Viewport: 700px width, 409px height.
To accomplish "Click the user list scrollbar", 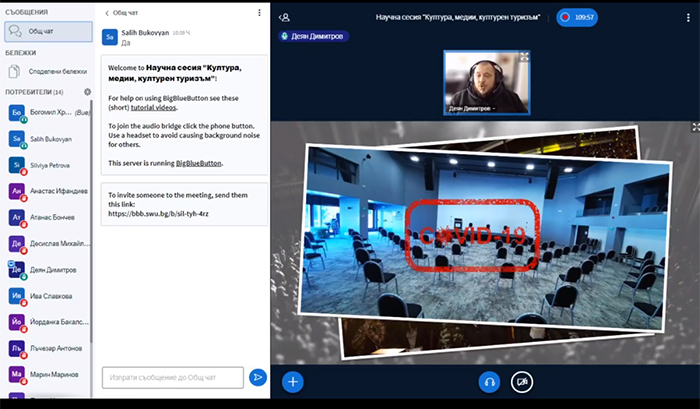I will click(x=91, y=221).
